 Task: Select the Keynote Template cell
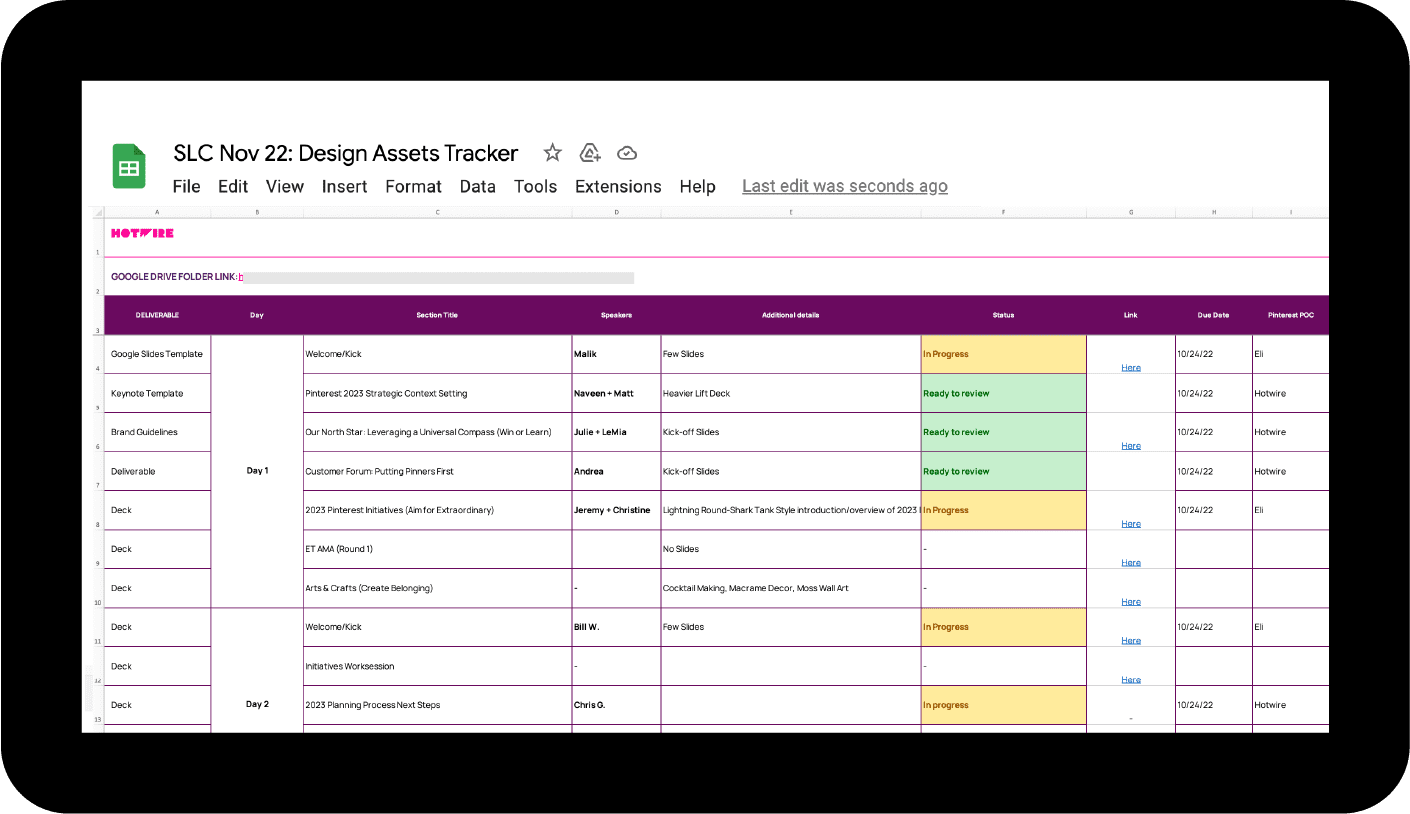tap(157, 393)
